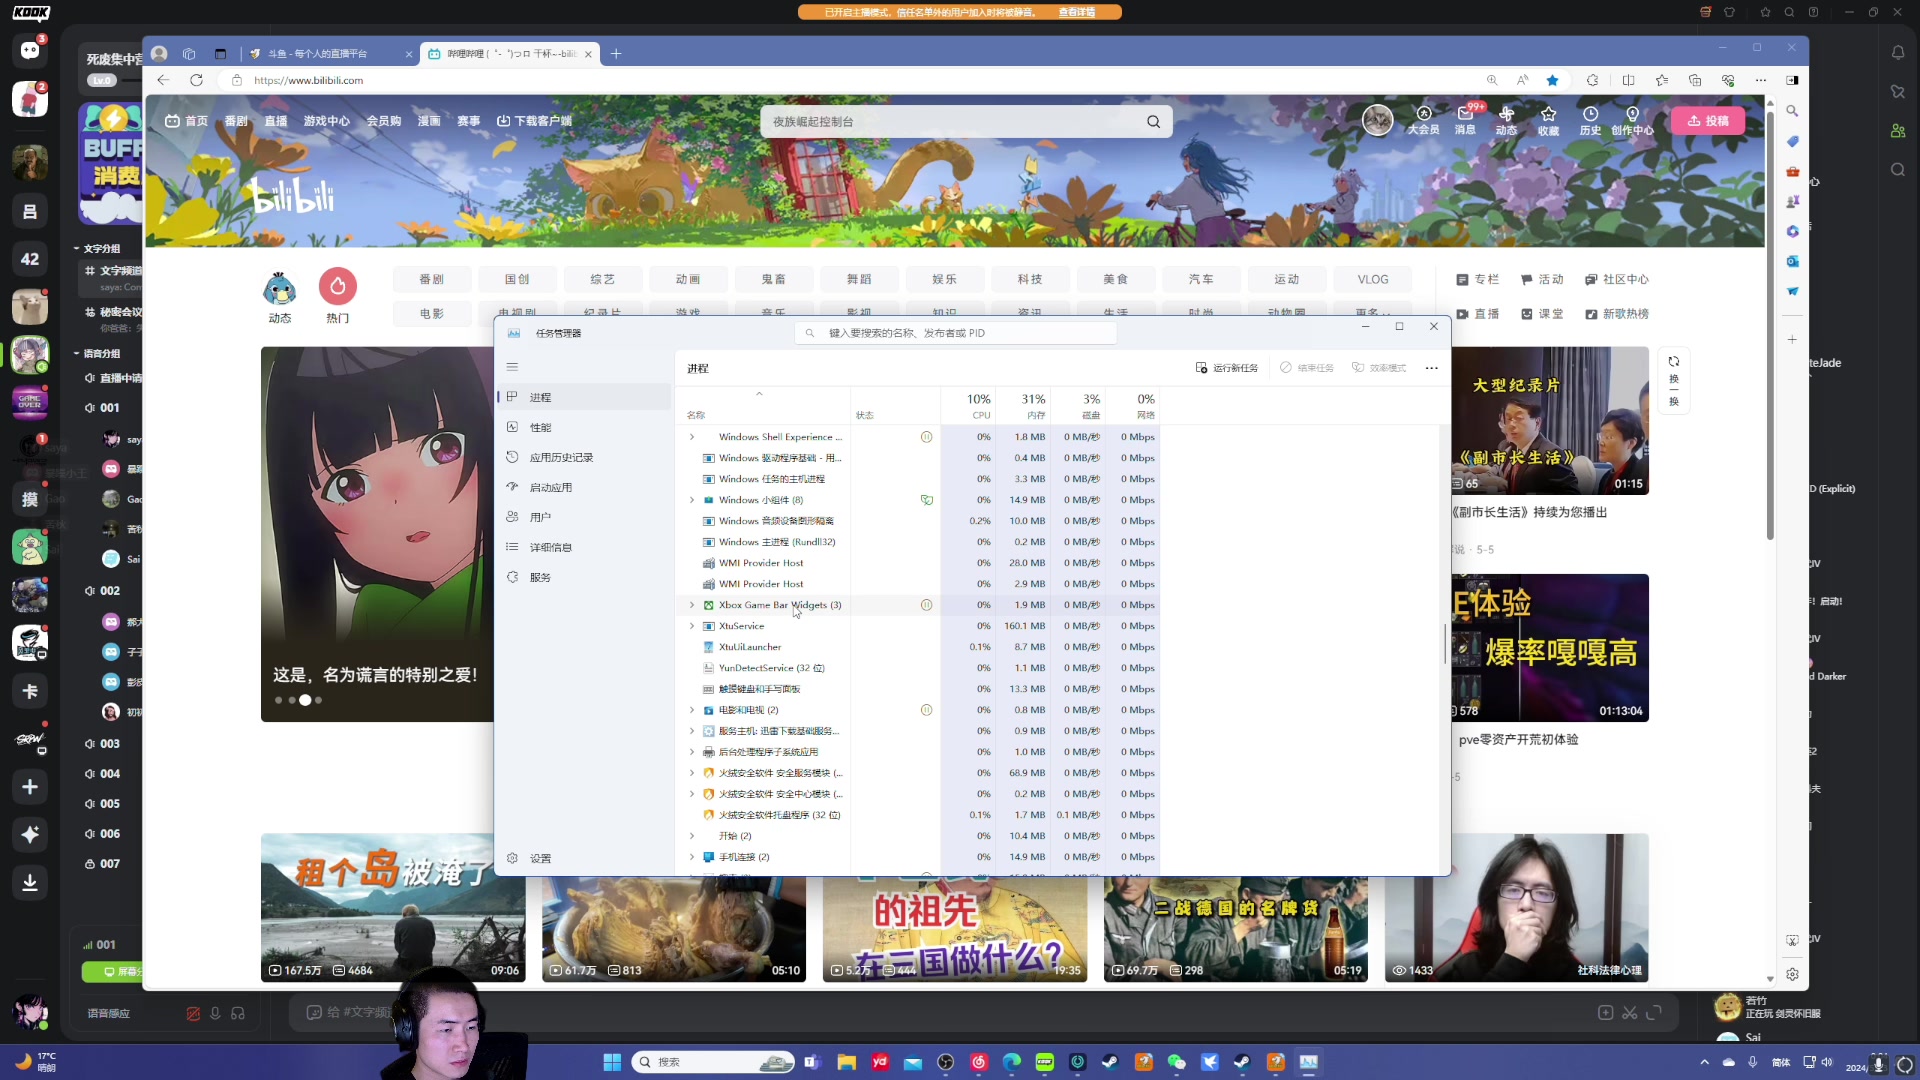The width and height of the screenshot is (1920, 1080).
Task: Expand the Xbox Game Bar Widgets (3) group
Action: 691,605
